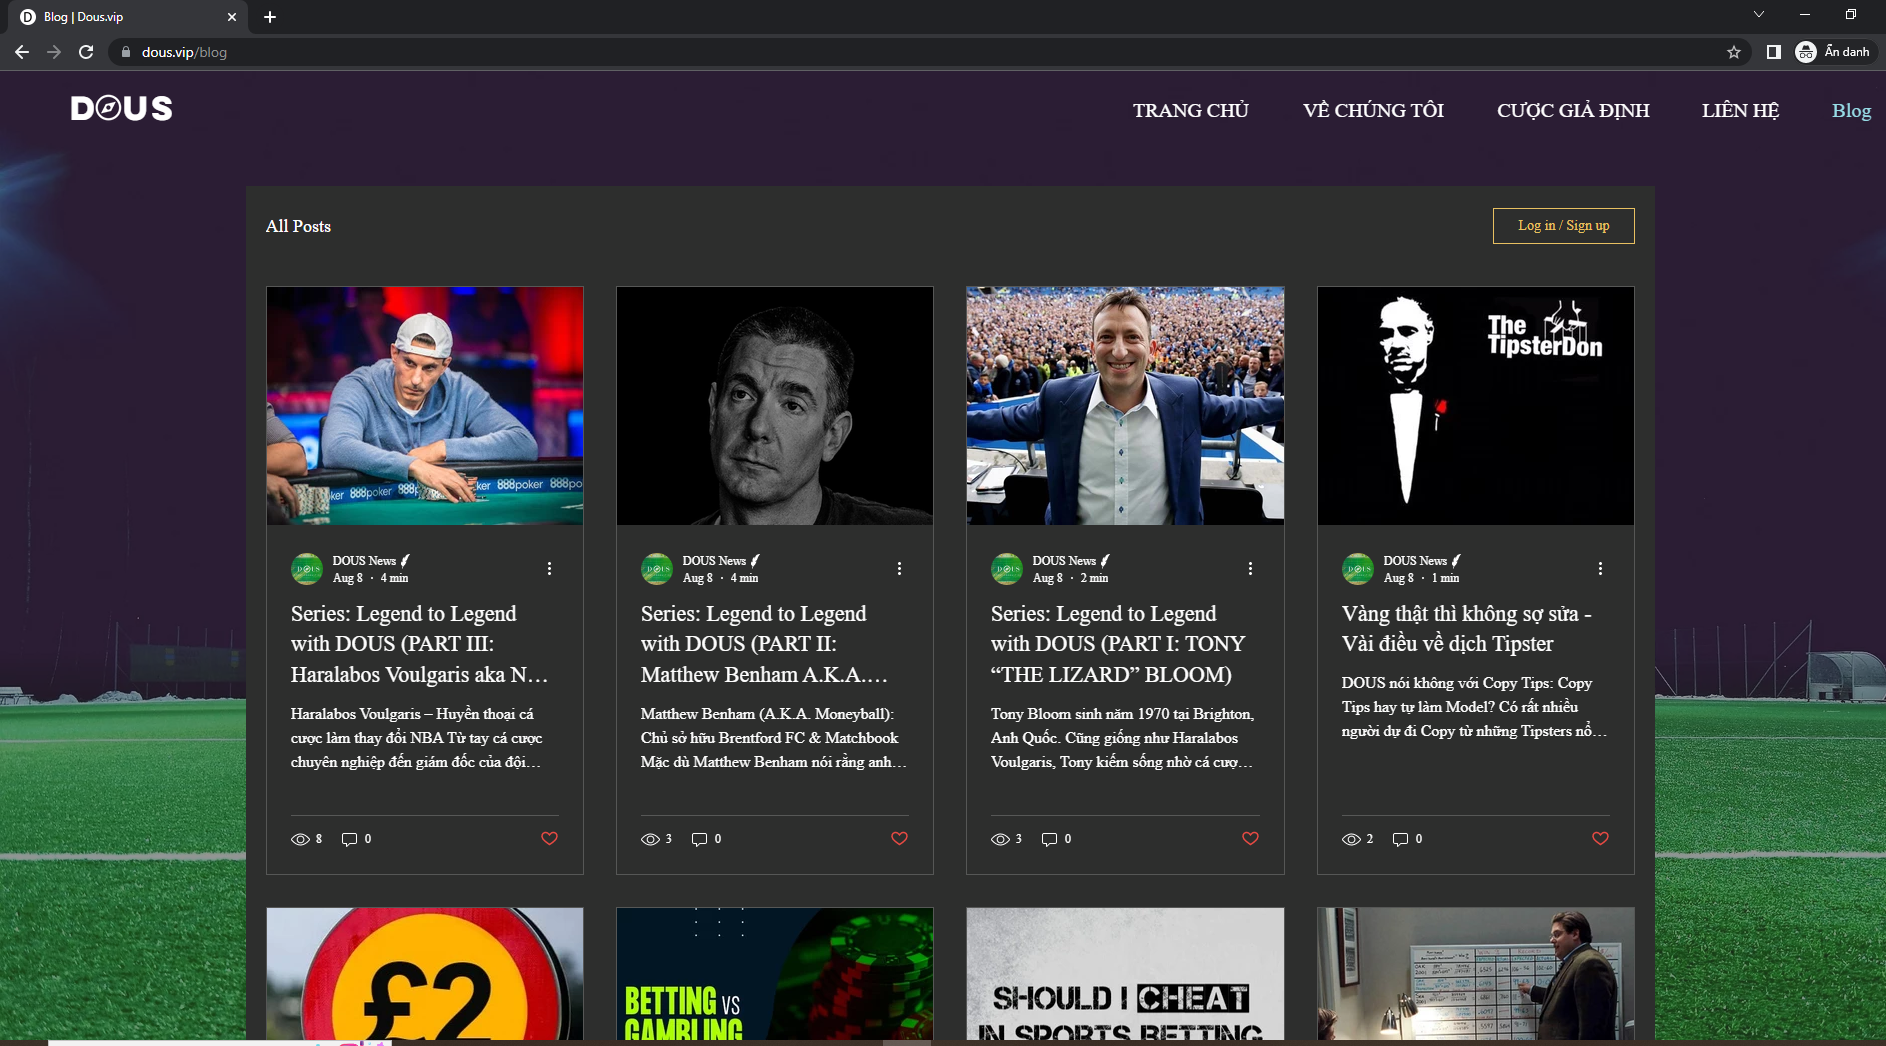Open the black-and-white Matthew Benham portrait
The width and height of the screenshot is (1886, 1046).
tap(775, 406)
